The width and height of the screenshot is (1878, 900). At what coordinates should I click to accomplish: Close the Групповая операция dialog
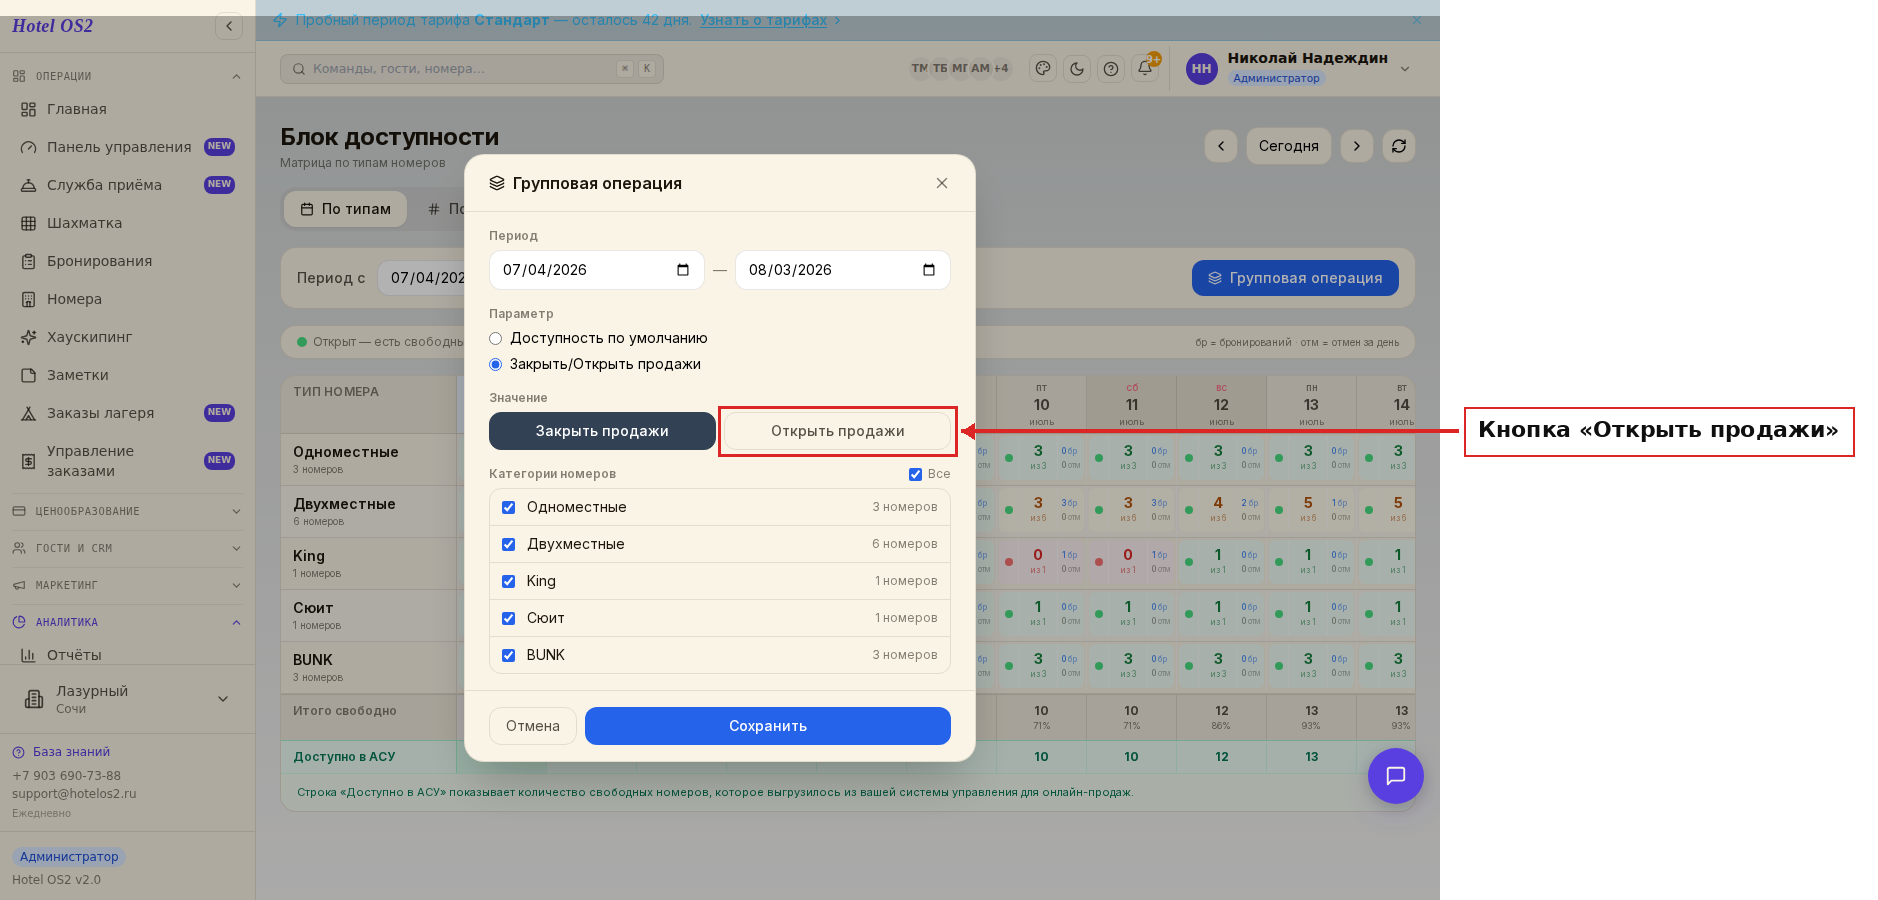click(x=942, y=183)
